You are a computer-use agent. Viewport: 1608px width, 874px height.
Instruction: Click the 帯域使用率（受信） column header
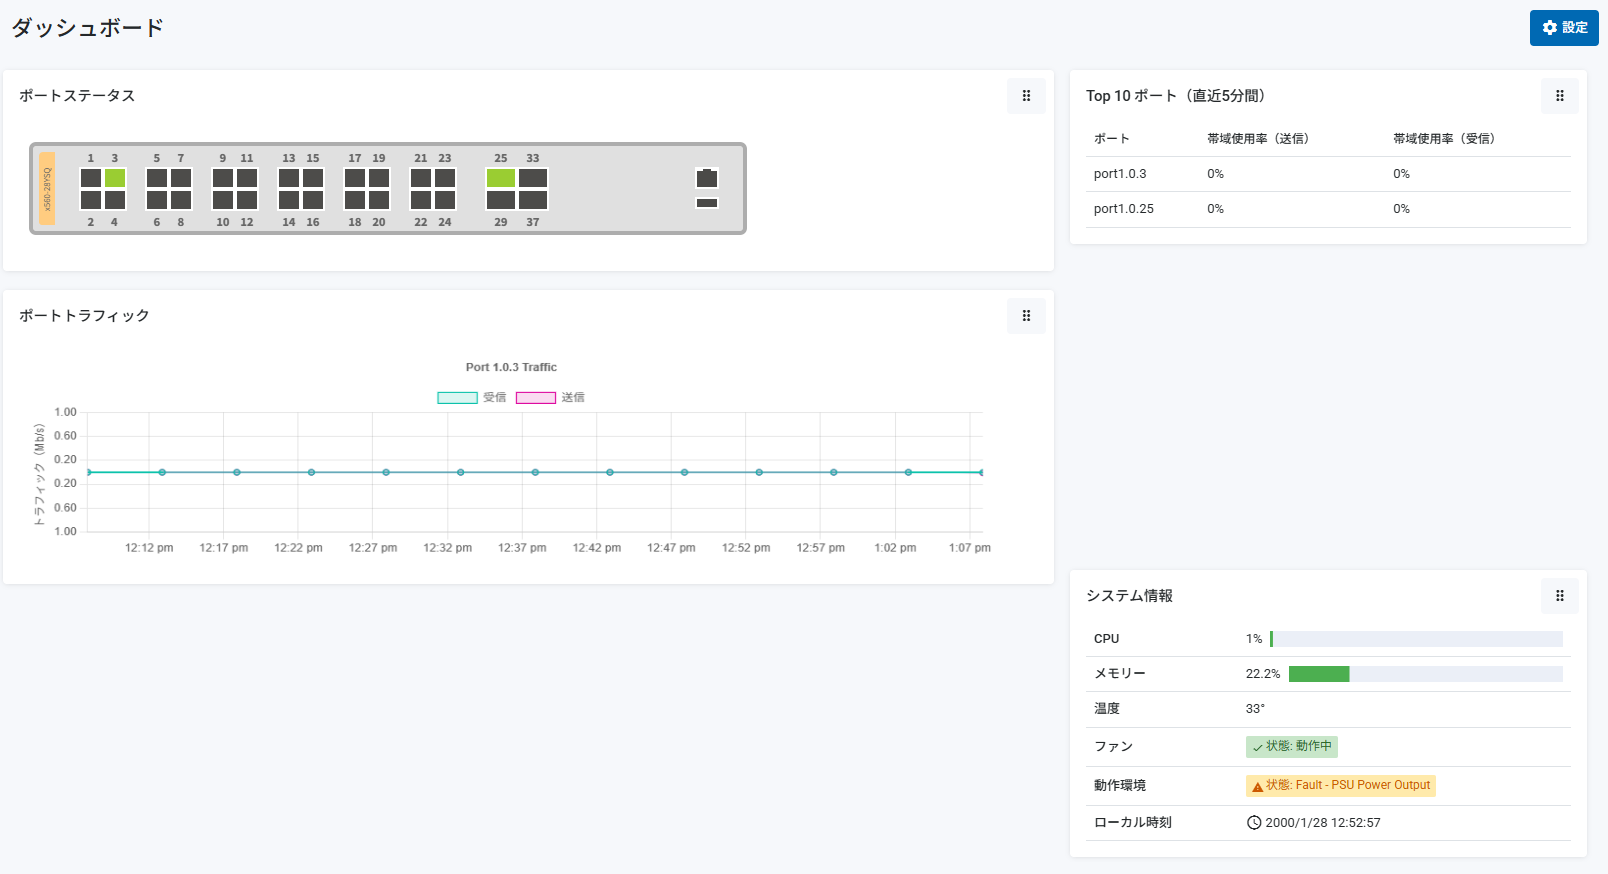(x=1443, y=139)
